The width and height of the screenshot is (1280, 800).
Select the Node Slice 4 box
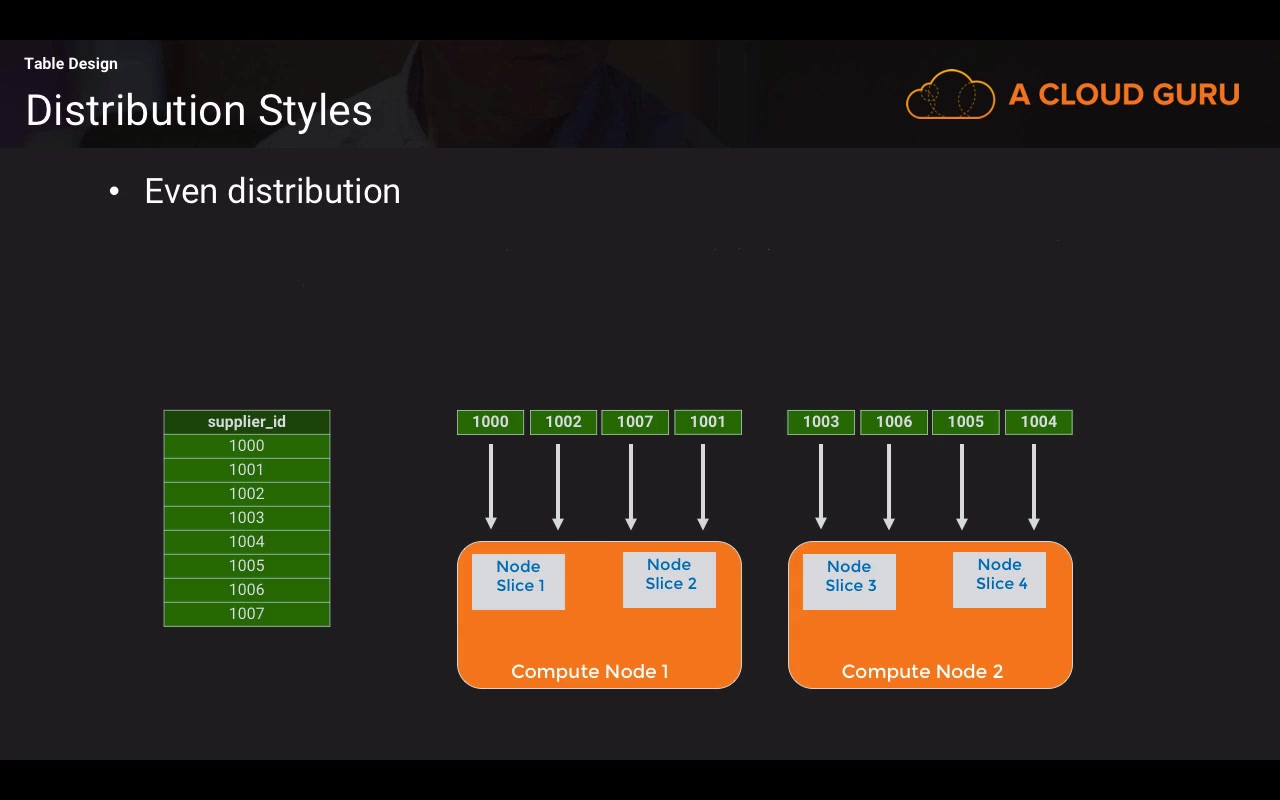999,580
